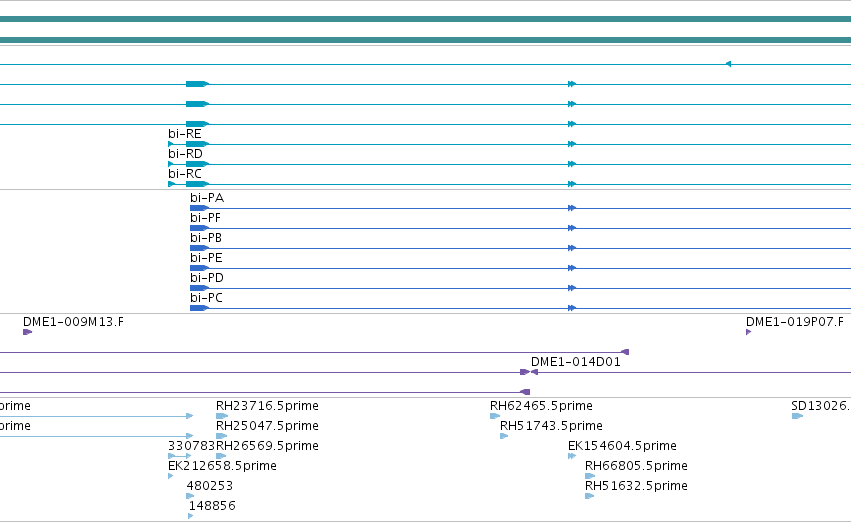Select the bi-RC transcript label
851x522 pixels.
[185, 174]
